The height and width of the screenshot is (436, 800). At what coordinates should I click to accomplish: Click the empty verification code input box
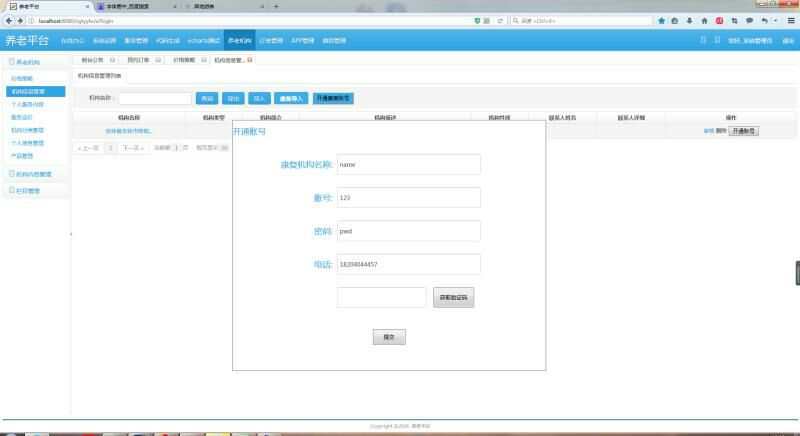click(x=381, y=298)
